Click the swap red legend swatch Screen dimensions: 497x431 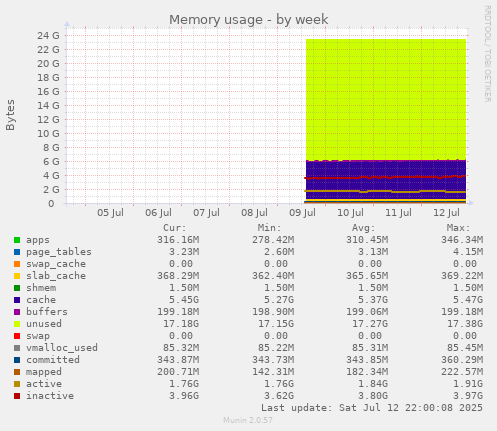(x=17, y=336)
